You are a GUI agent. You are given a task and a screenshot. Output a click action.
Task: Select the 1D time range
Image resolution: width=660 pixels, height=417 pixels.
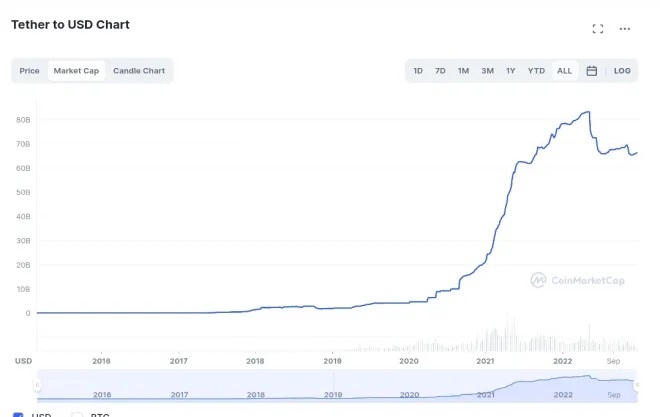[x=418, y=71]
